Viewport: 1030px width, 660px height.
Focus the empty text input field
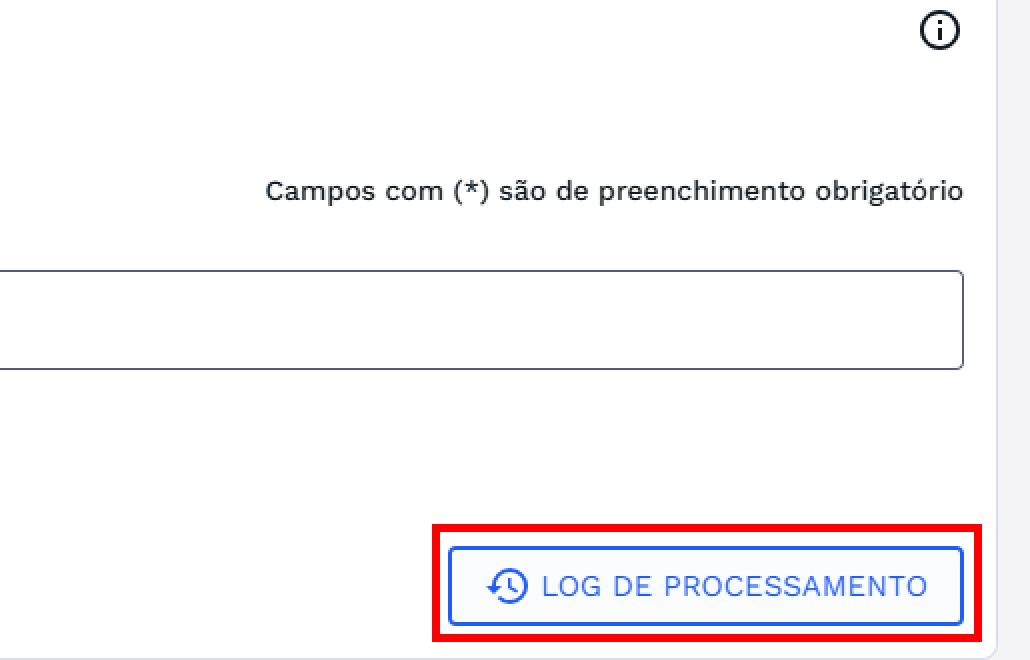click(x=480, y=320)
